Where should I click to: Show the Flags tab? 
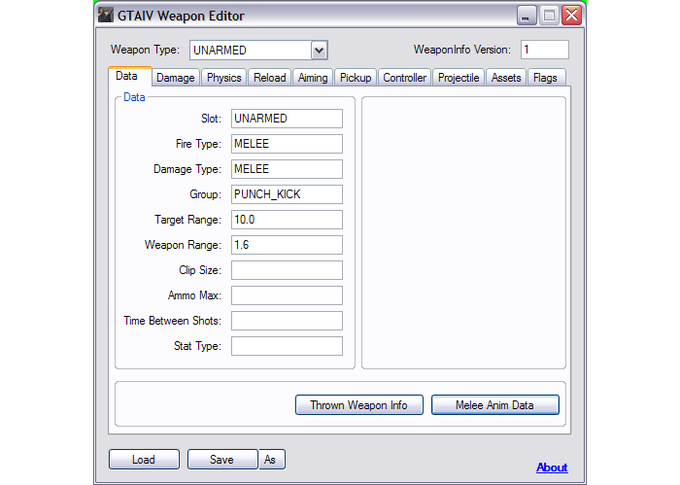pyautogui.click(x=546, y=78)
